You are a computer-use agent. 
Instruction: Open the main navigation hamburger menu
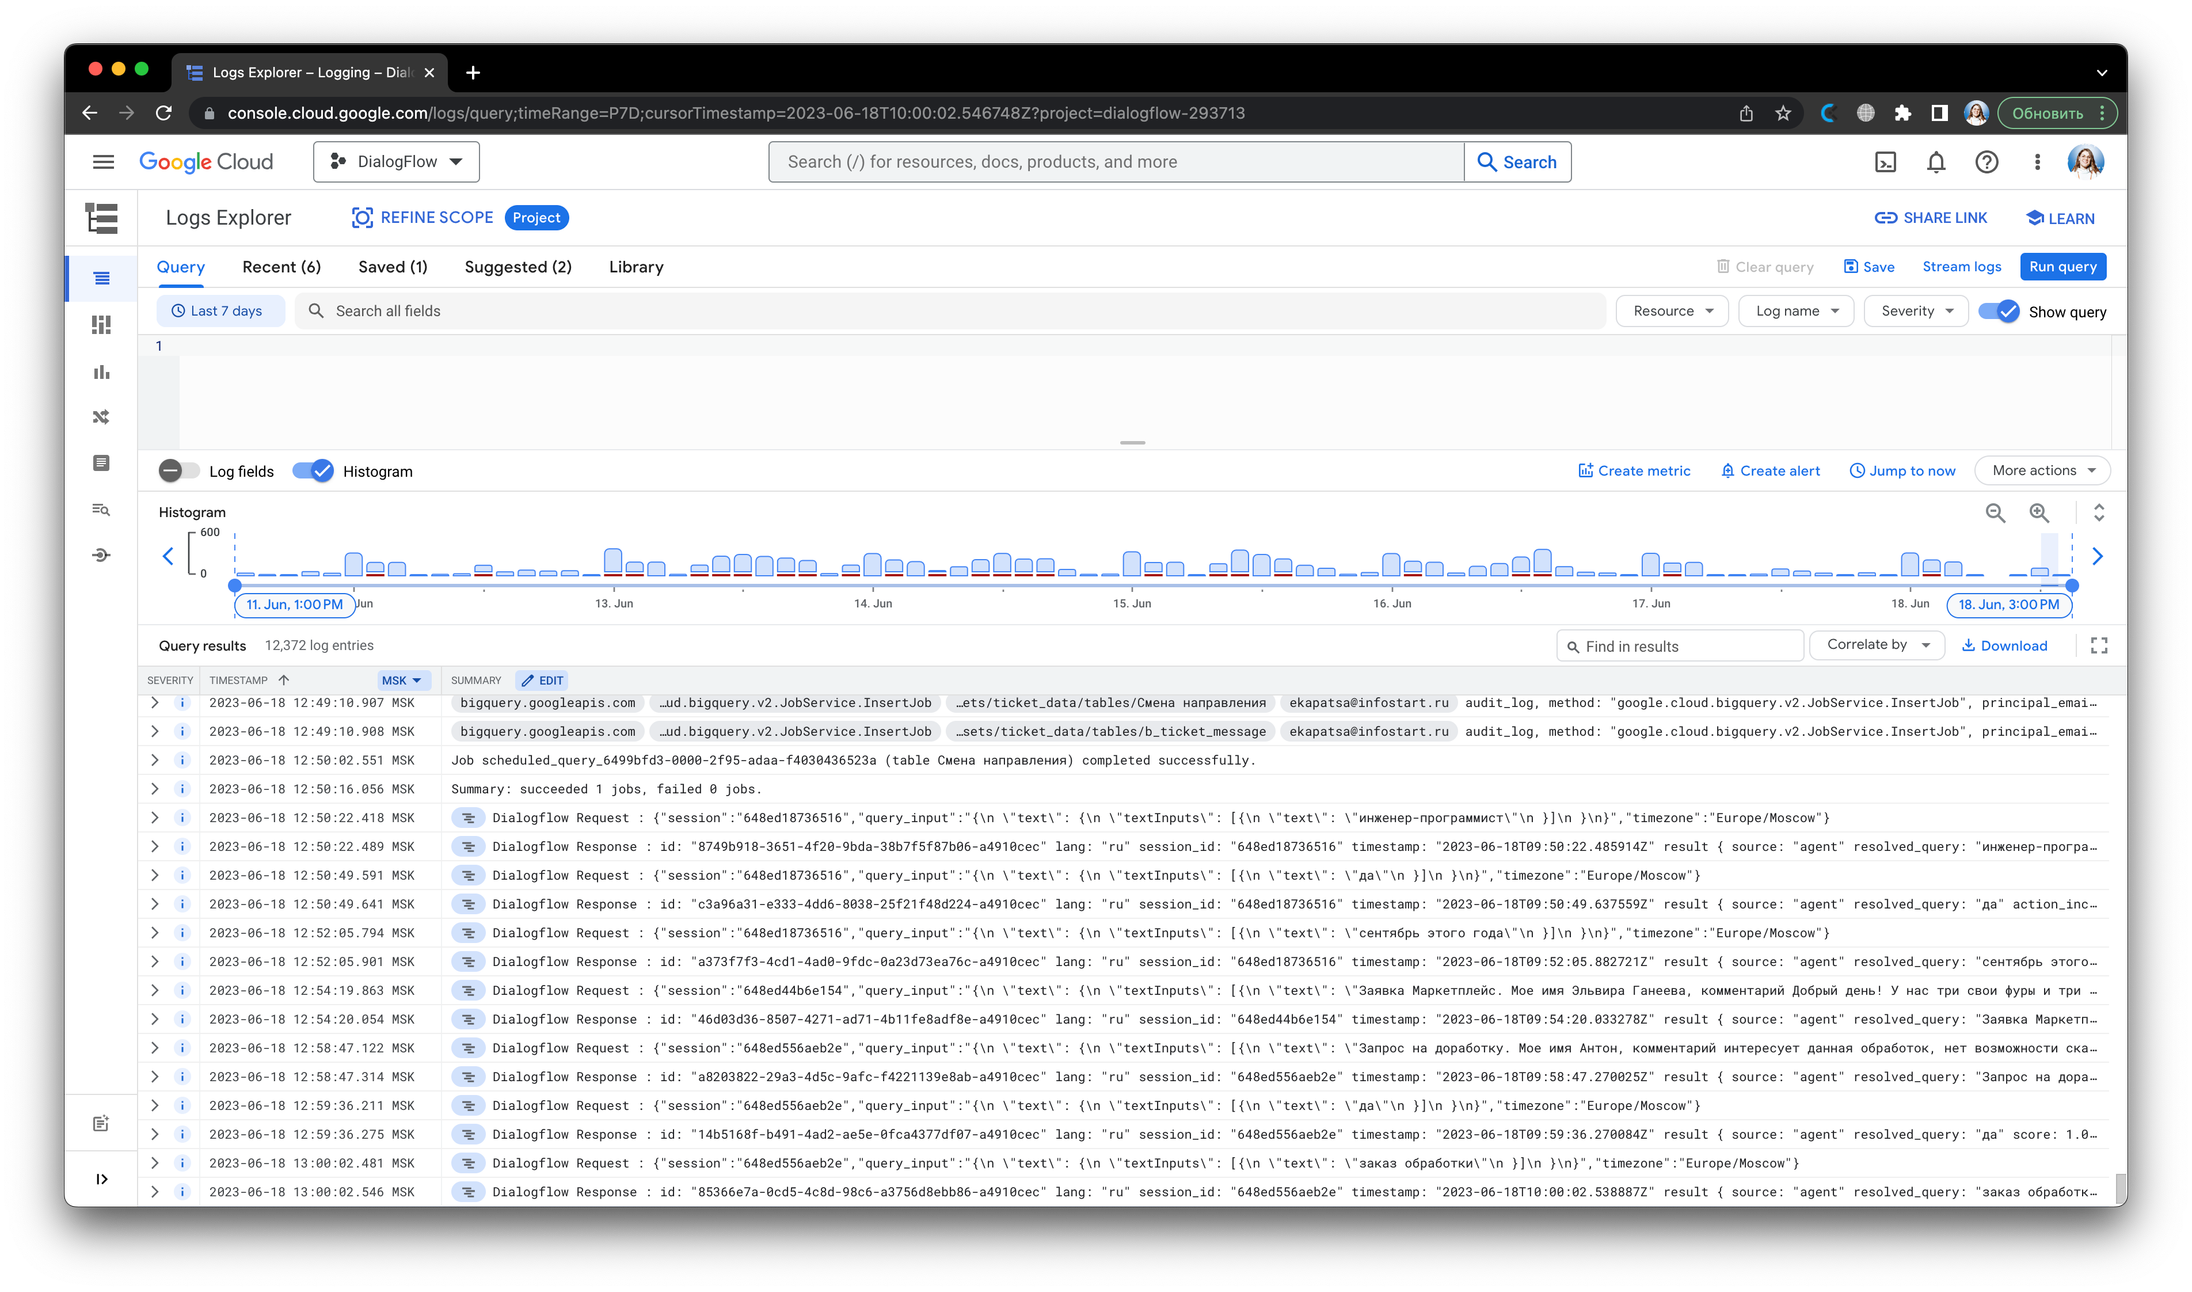point(103,162)
